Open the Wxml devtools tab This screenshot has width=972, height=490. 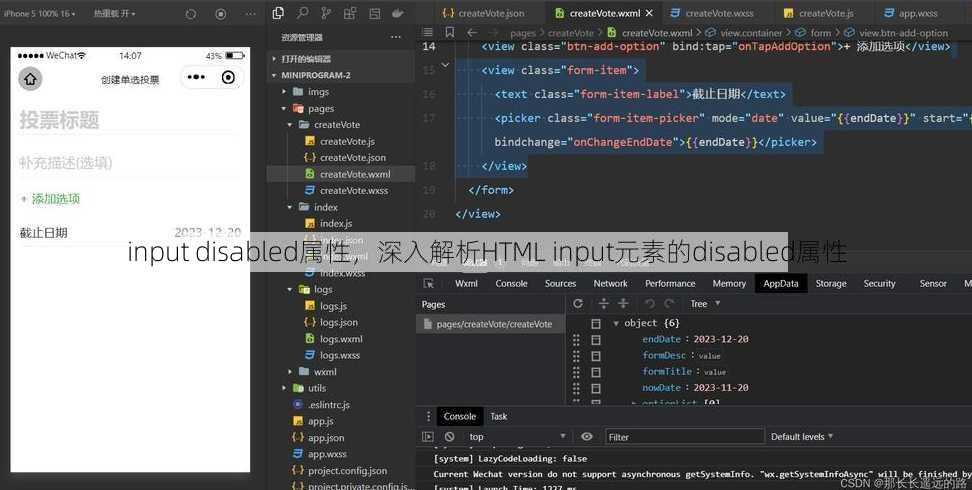466,283
